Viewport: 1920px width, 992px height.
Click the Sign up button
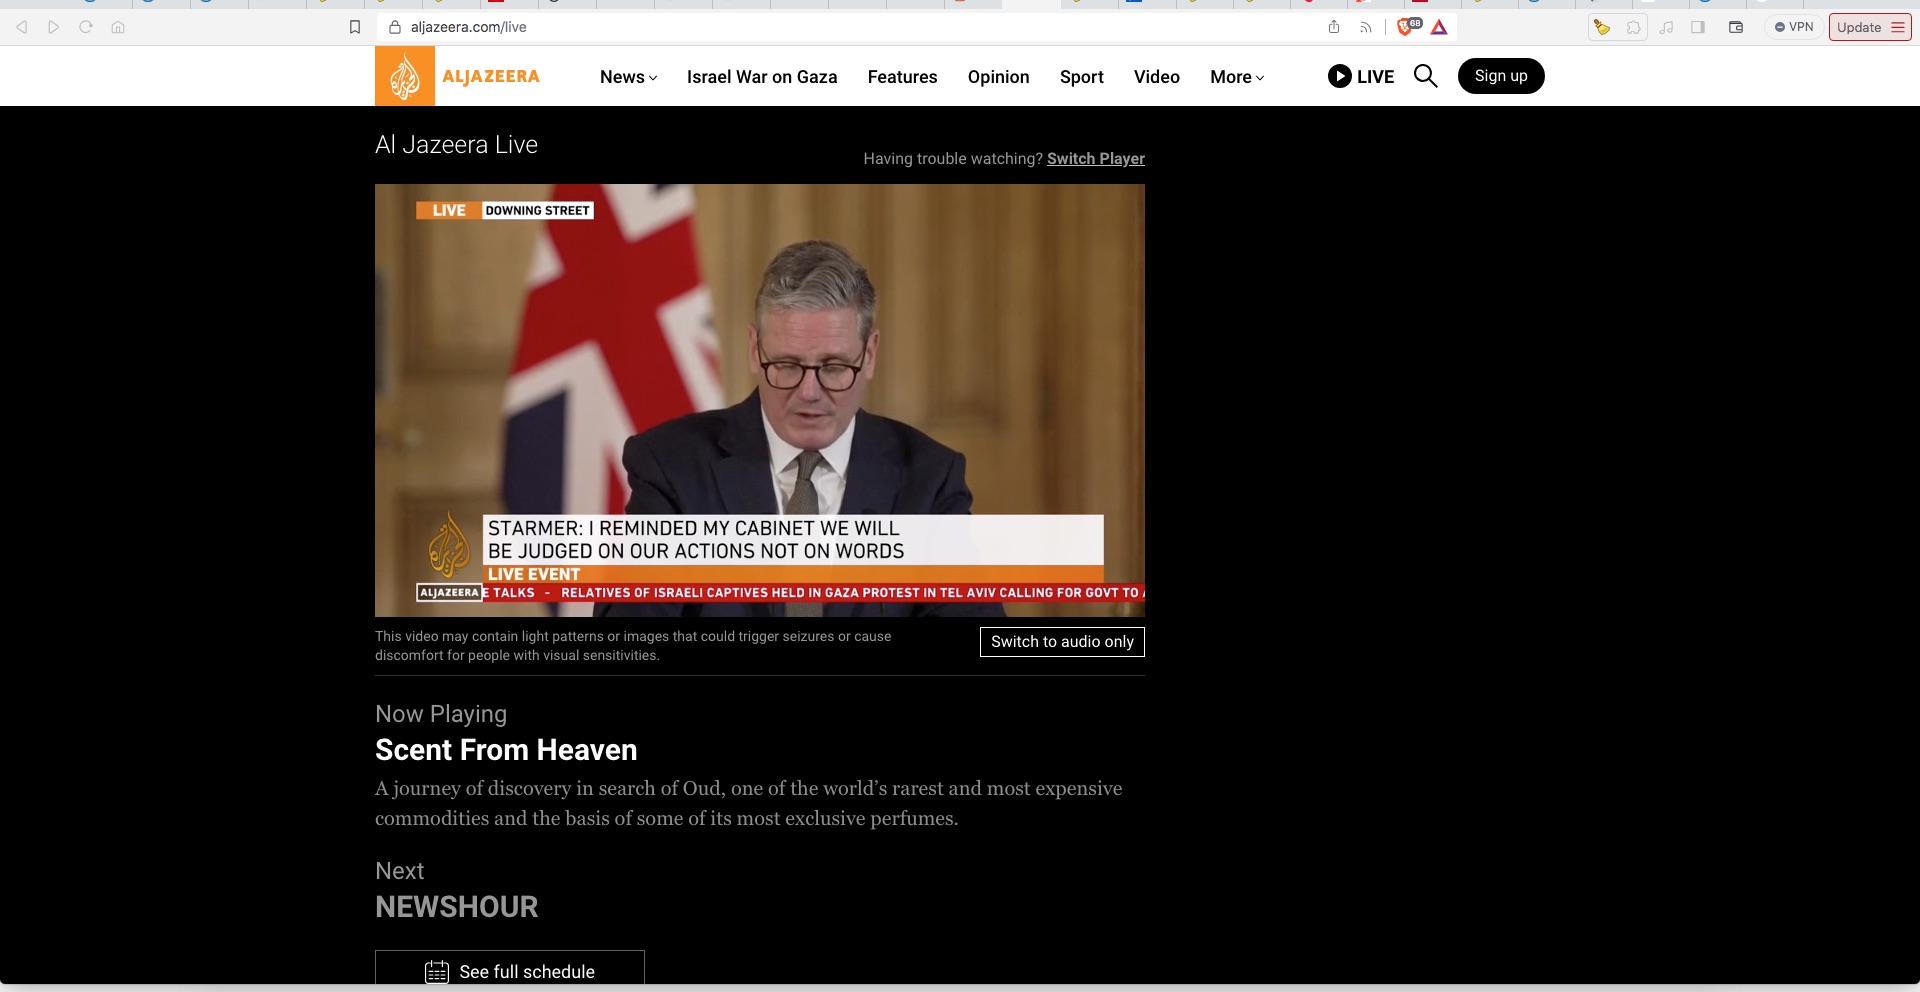[1501, 76]
